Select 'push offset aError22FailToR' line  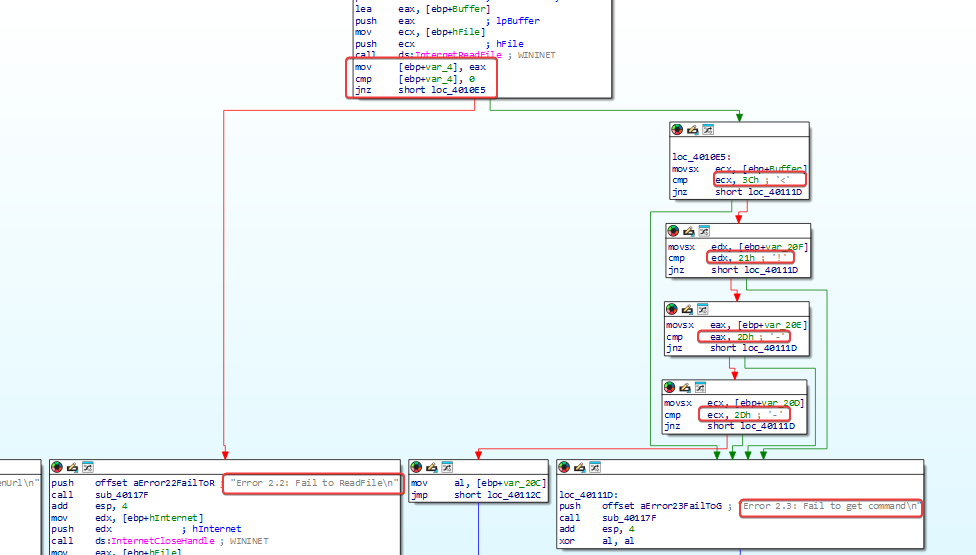click(x=133, y=483)
